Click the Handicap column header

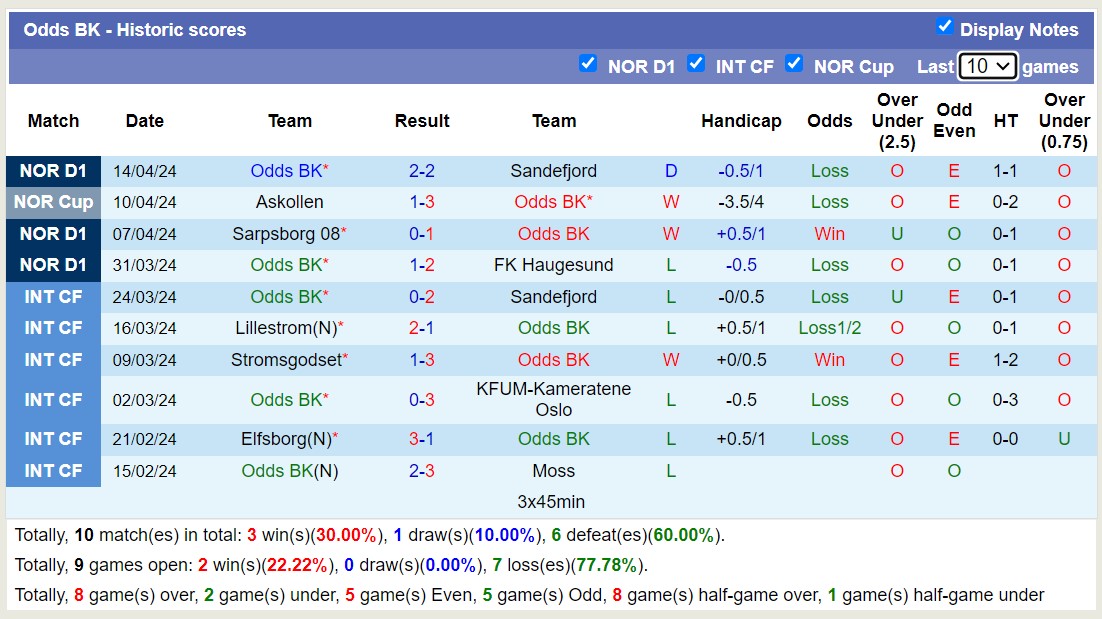742,120
